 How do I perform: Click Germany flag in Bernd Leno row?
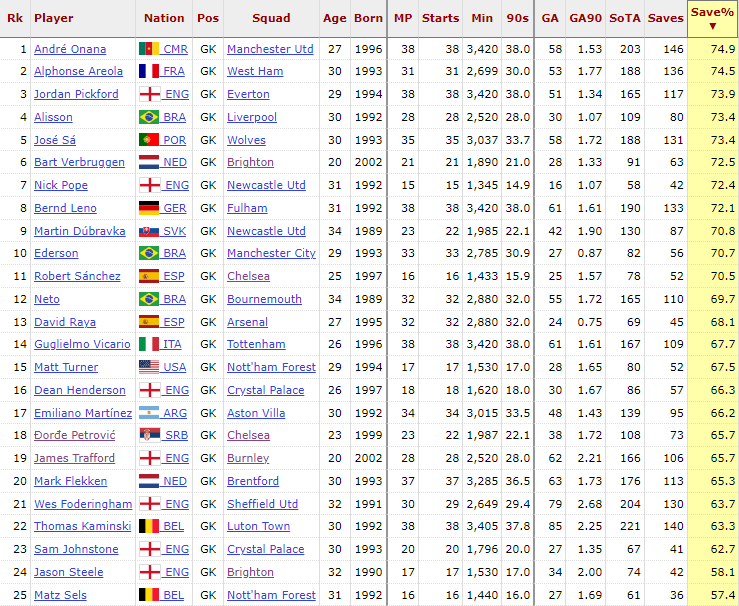coord(148,208)
